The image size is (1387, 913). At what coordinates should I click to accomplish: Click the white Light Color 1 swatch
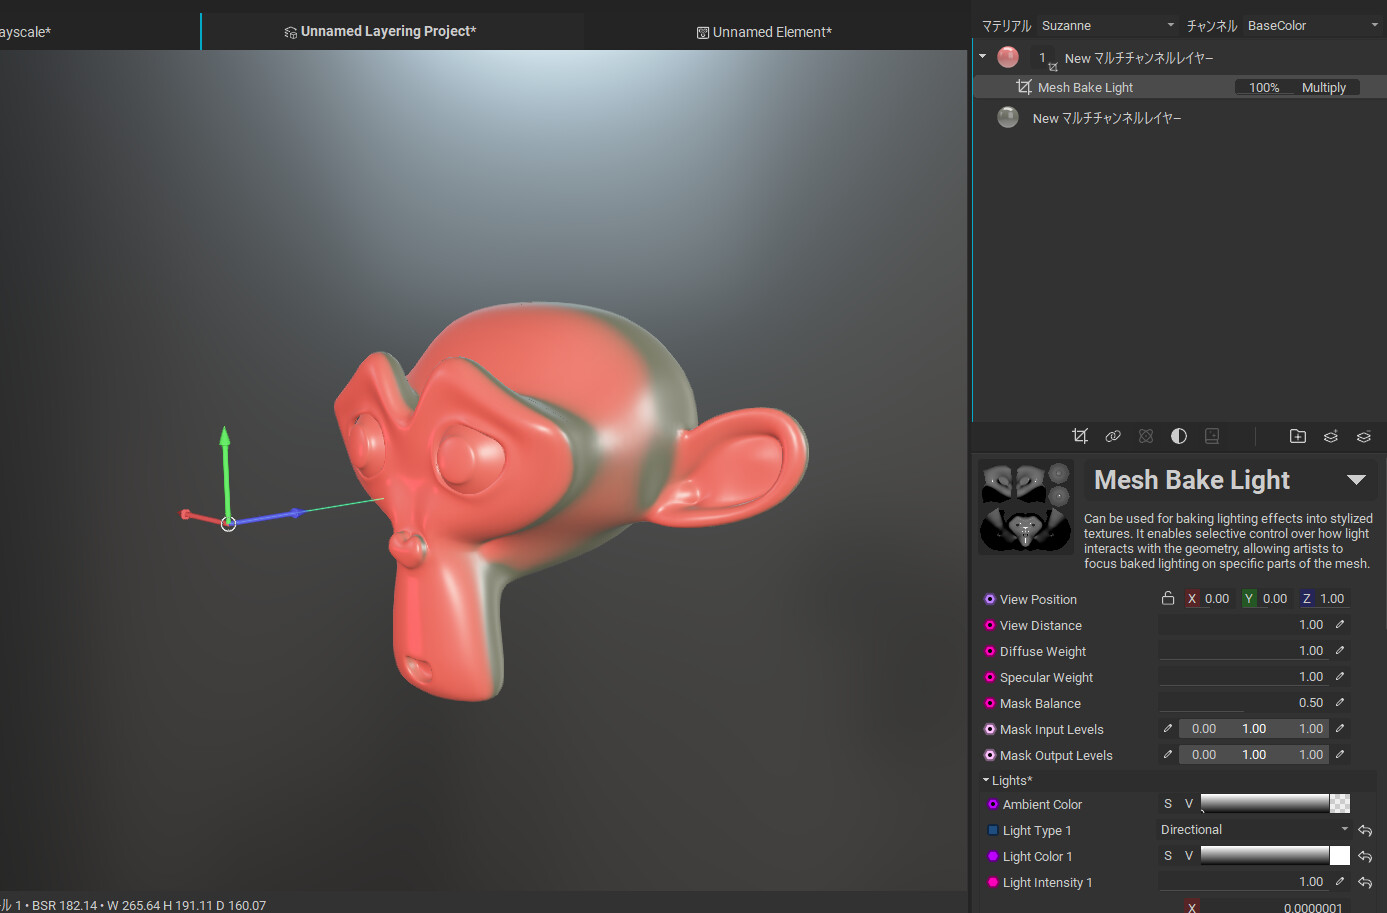click(x=1340, y=856)
